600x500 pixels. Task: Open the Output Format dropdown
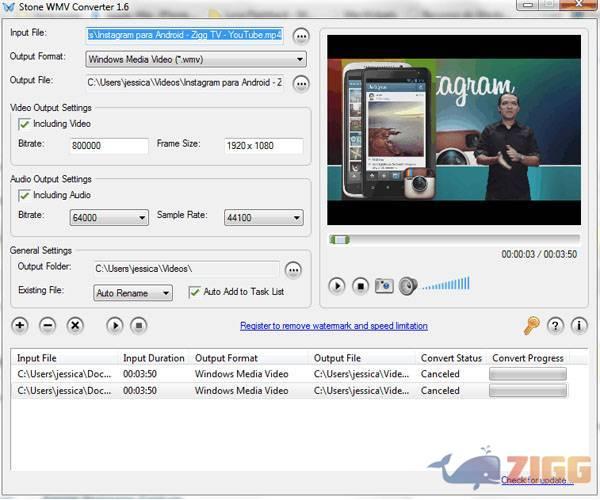[196, 60]
